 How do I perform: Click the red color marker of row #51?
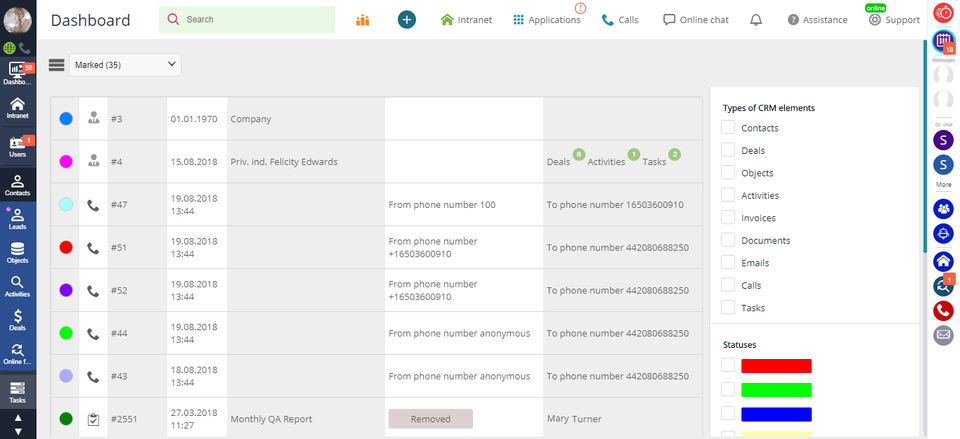[x=66, y=247]
